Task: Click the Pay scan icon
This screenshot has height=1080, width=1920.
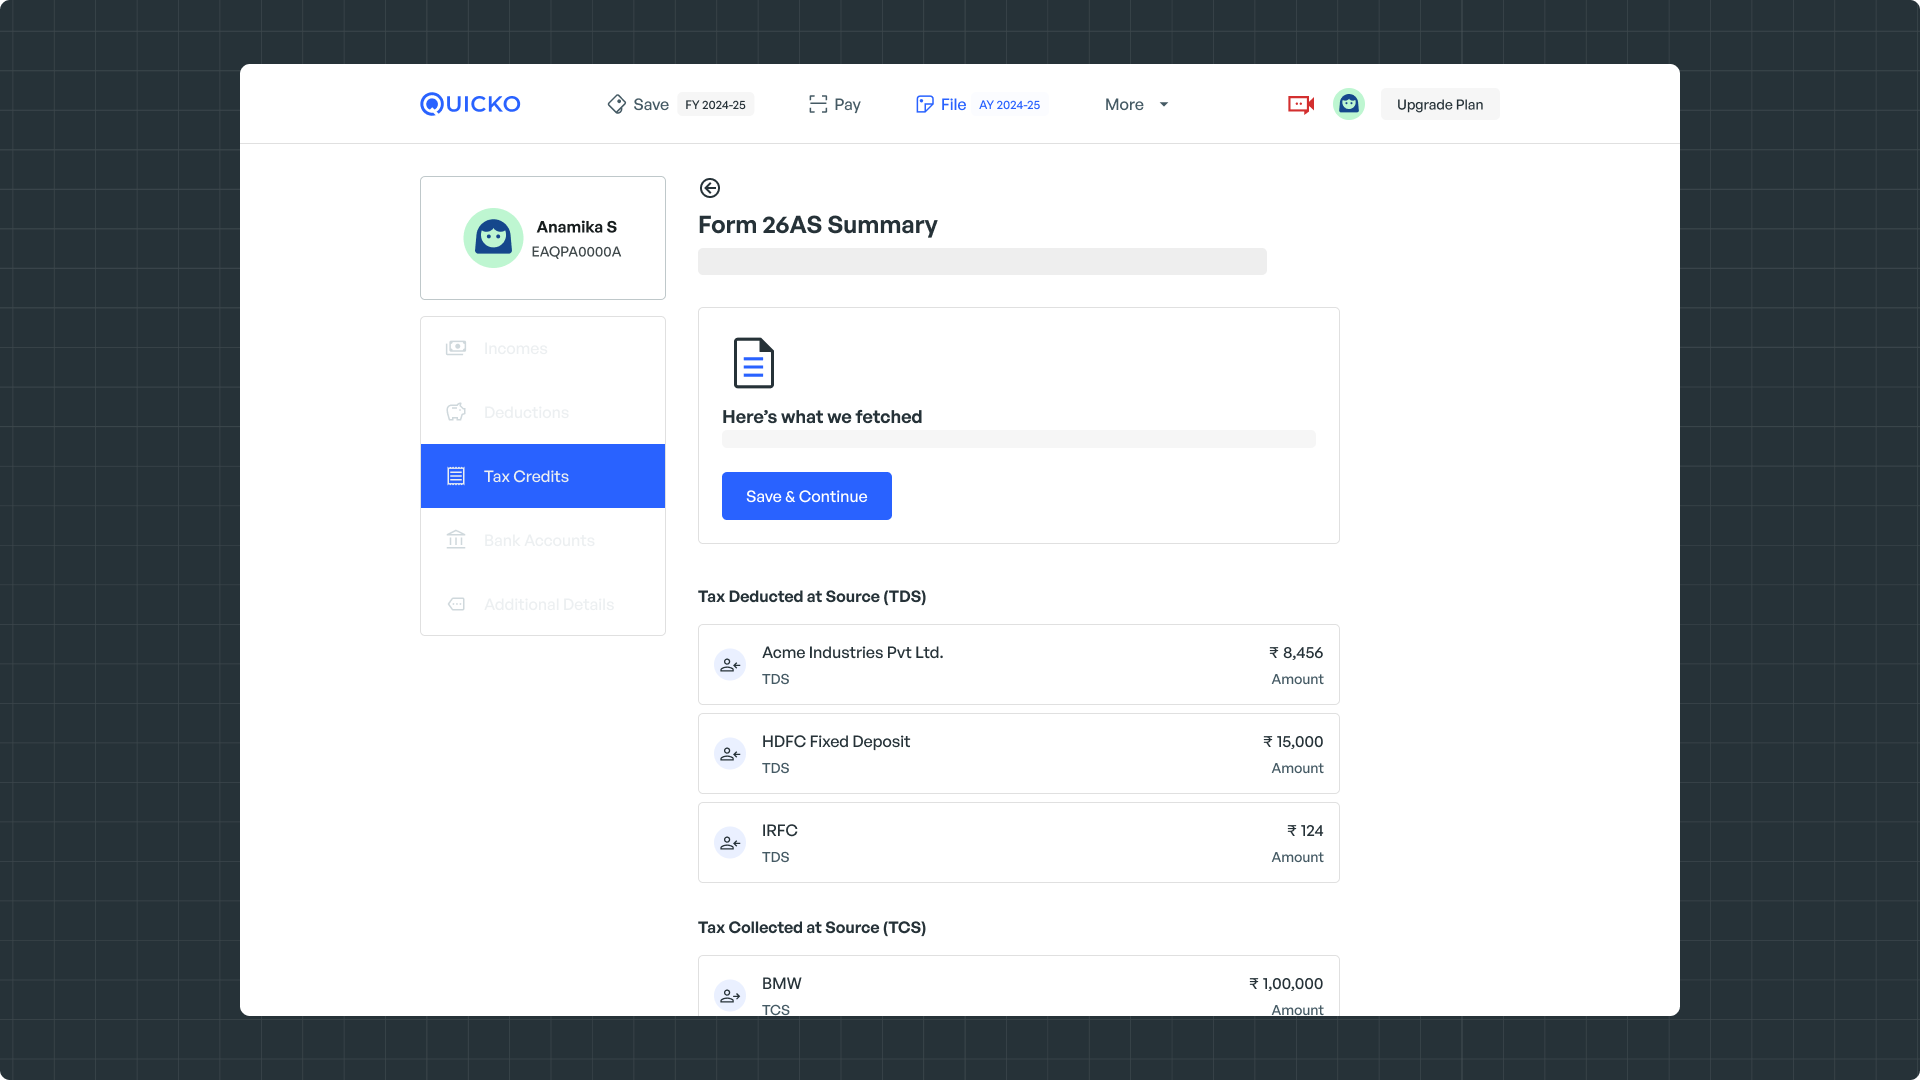Action: click(x=818, y=104)
